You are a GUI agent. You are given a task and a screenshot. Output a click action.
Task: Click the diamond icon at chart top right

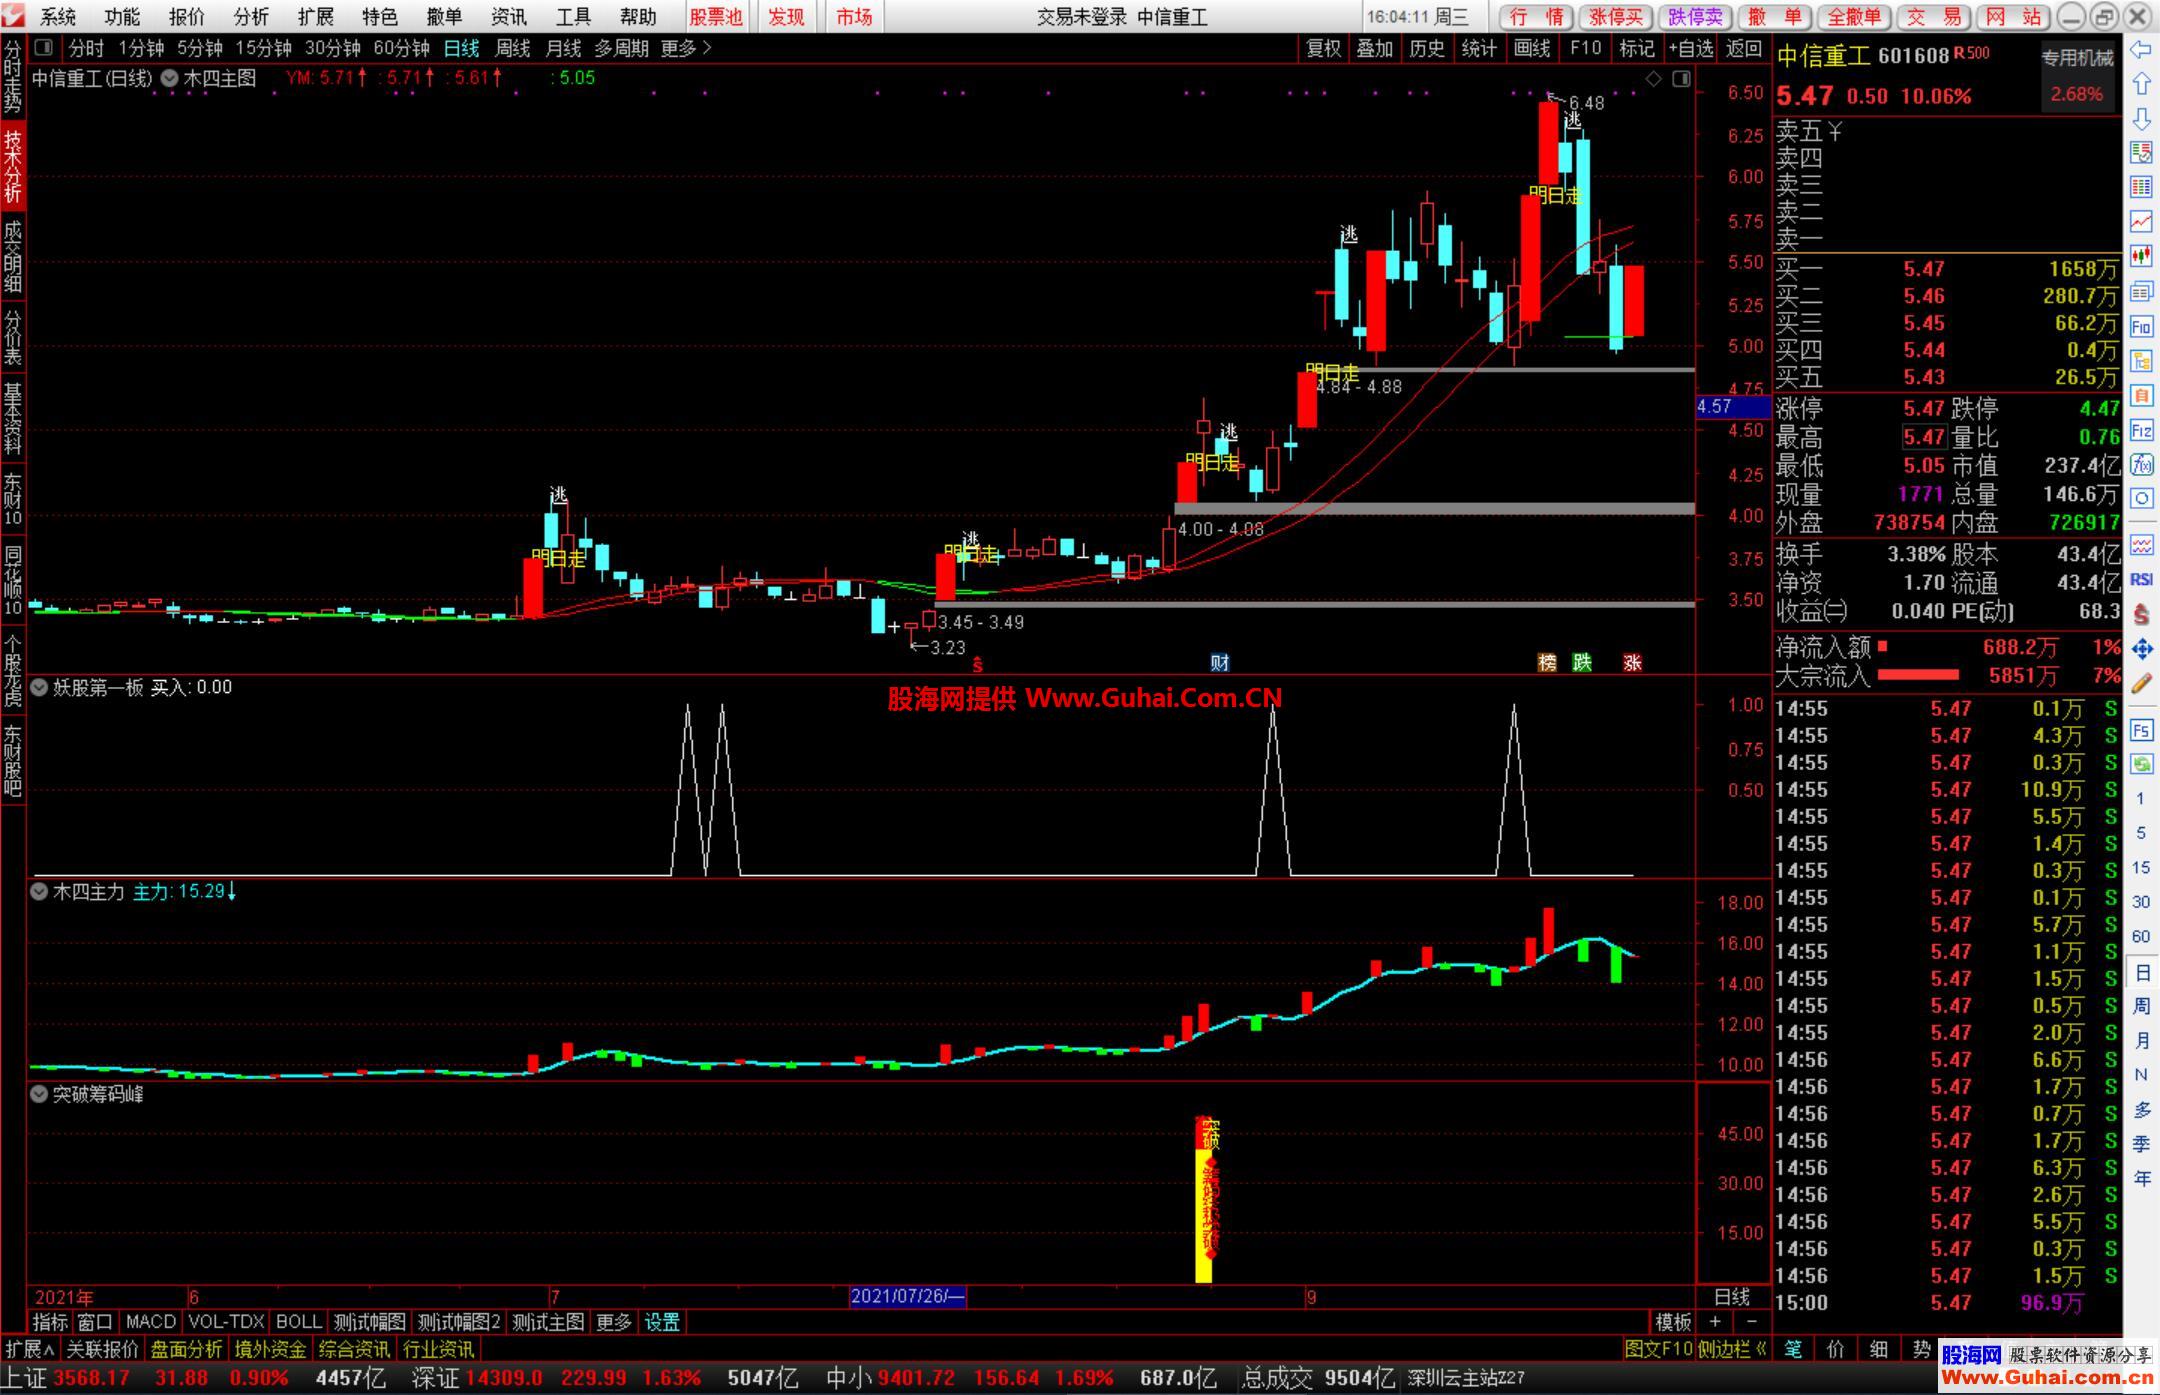coord(1654,79)
